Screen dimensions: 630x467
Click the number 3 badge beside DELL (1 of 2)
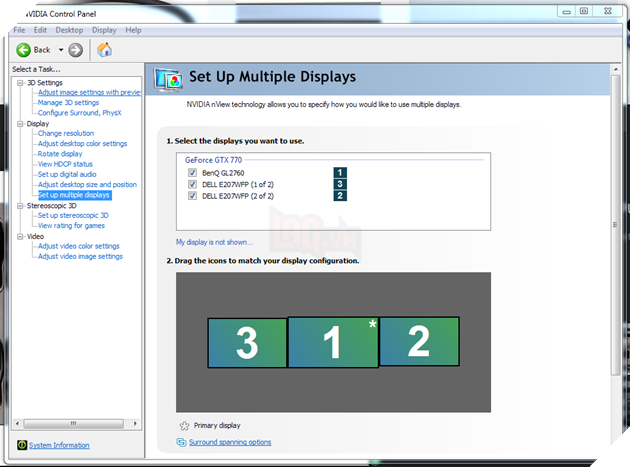(340, 184)
